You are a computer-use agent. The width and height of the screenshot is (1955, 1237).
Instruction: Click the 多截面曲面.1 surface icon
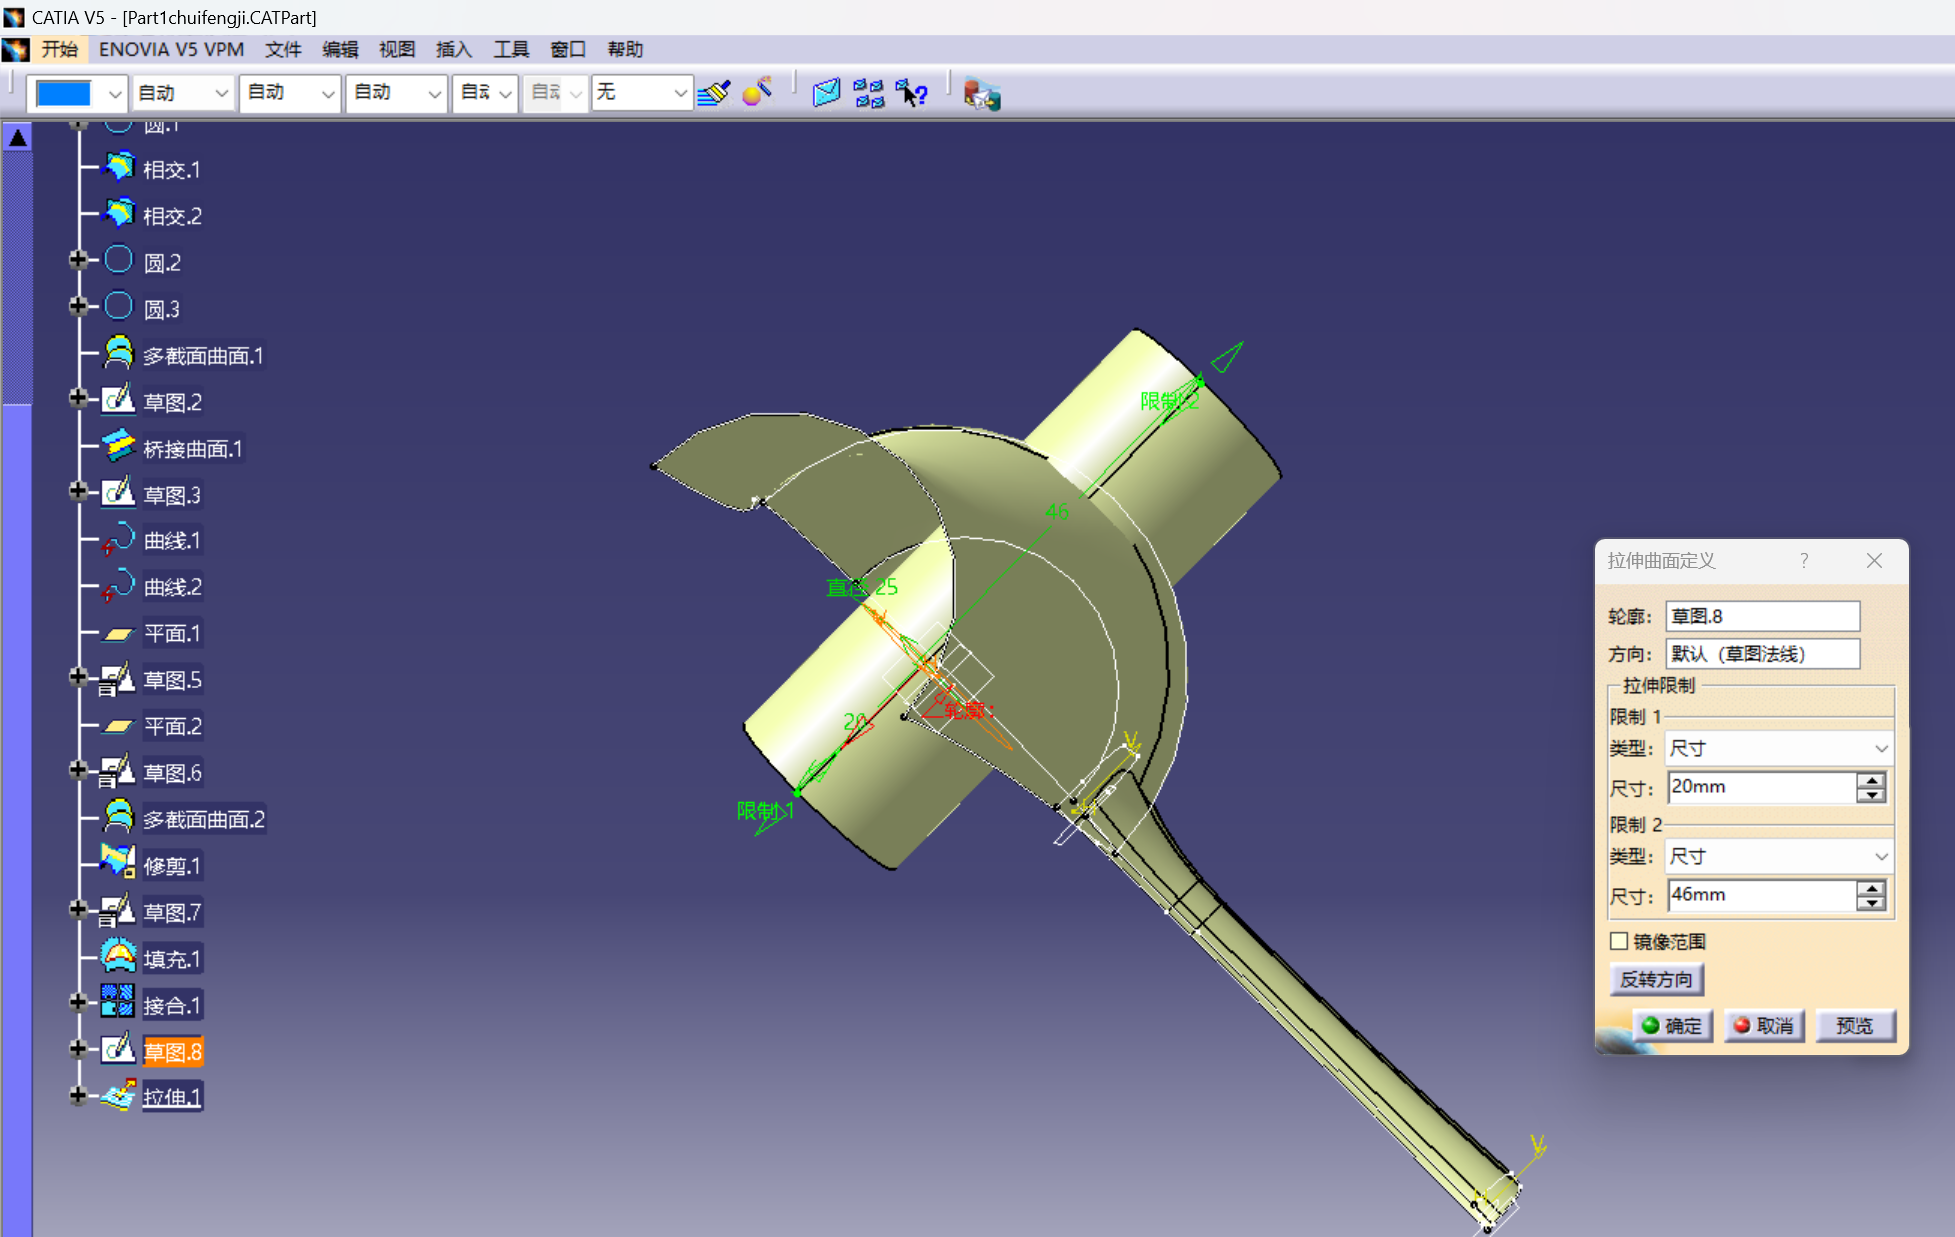pyautogui.click(x=119, y=353)
